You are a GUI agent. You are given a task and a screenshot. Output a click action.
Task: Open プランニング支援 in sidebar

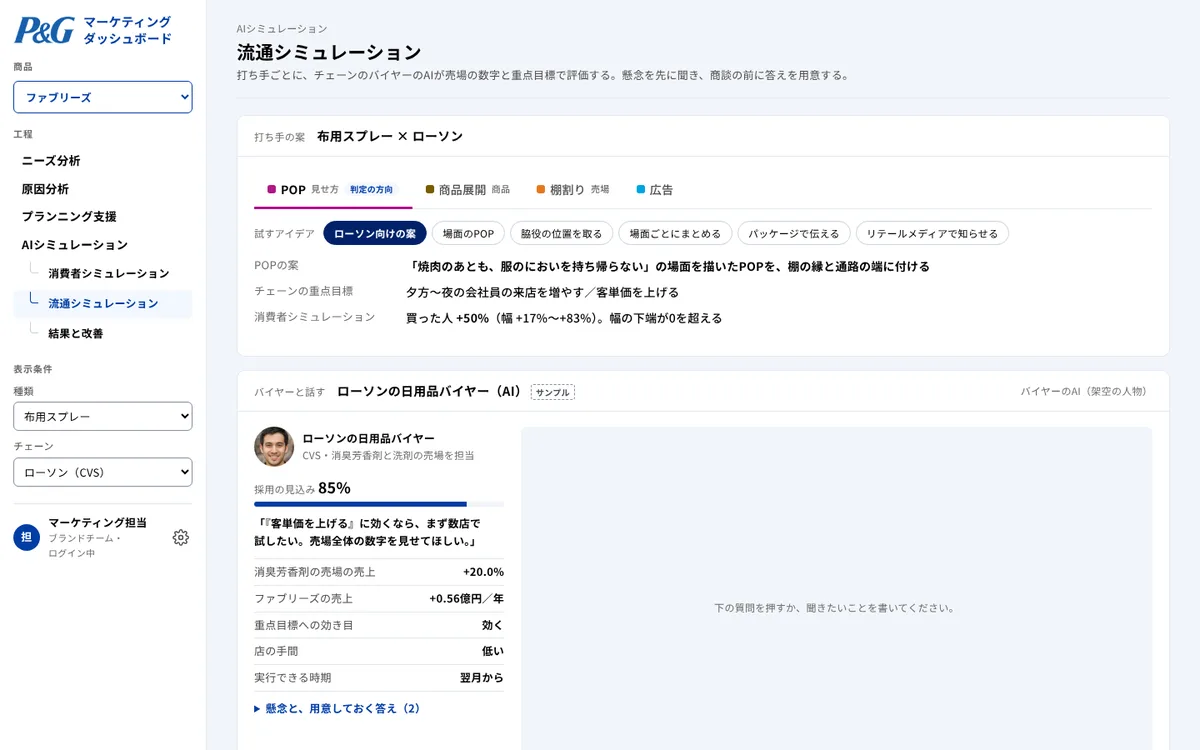[x=69, y=216]
